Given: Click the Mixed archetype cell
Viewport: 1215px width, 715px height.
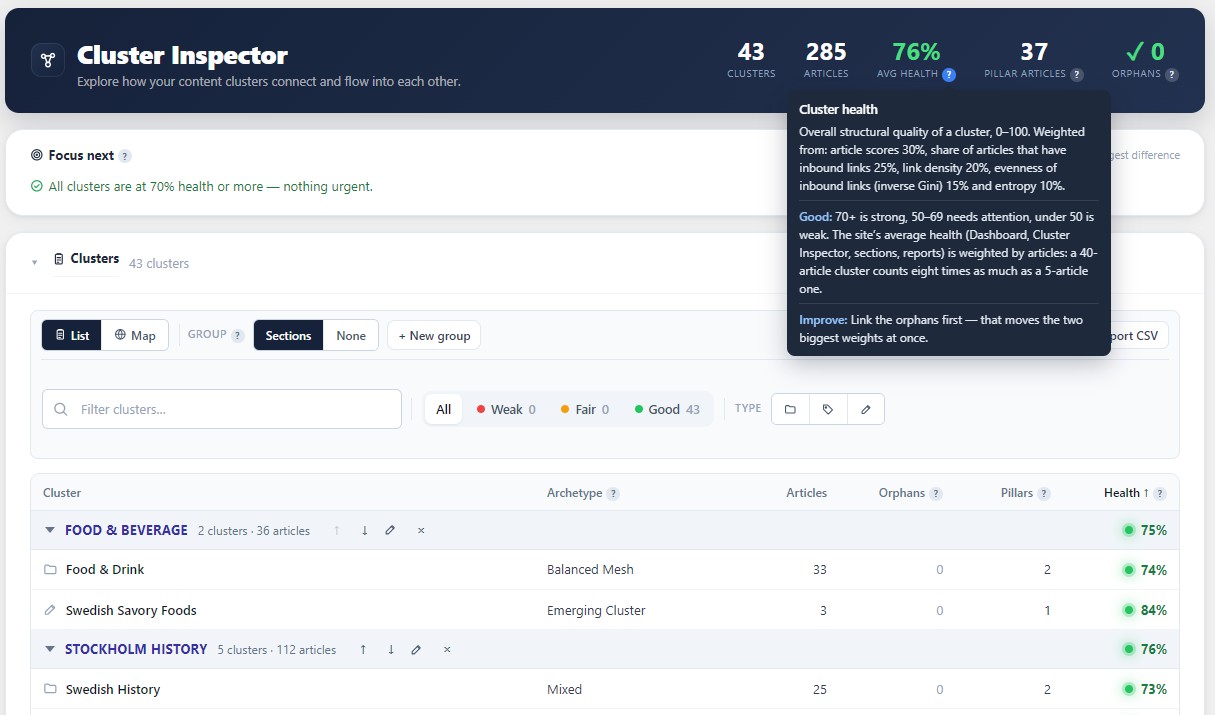Looking at the screenshot, I should [564, 689].
